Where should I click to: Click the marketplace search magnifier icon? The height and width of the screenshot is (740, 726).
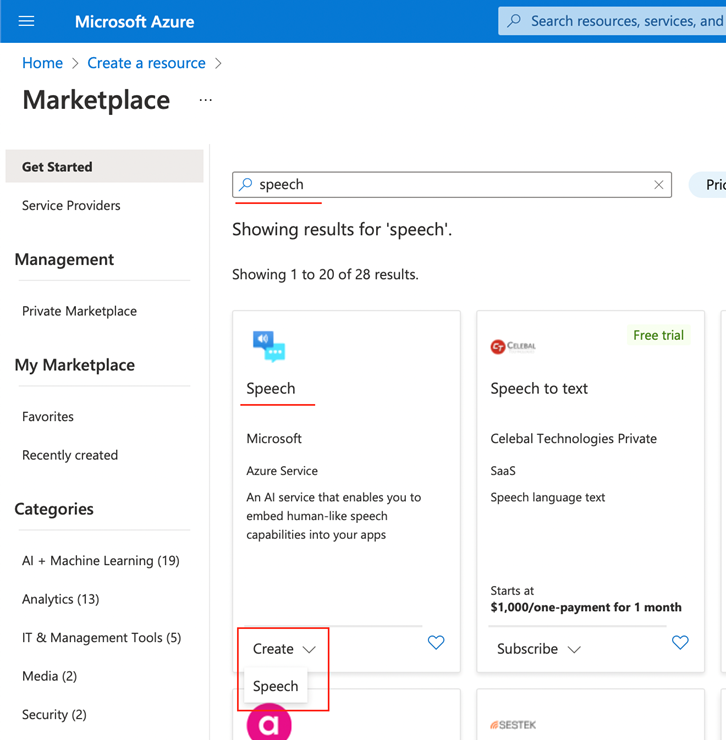tap(245, 184)
